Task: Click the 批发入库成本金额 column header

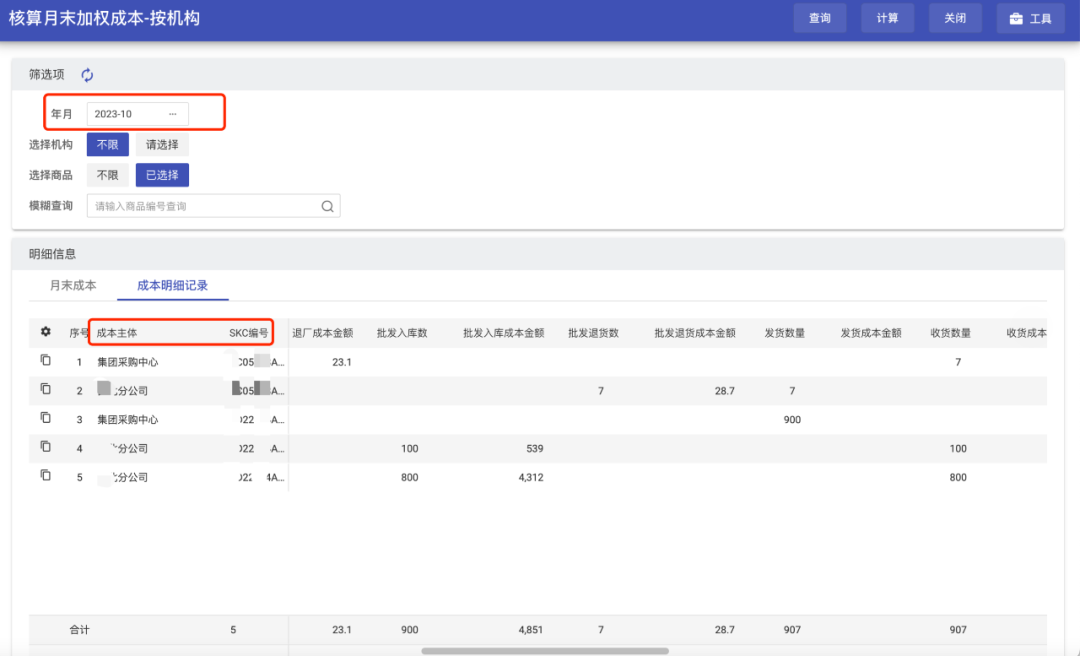Action: click(x=503, y=333)
